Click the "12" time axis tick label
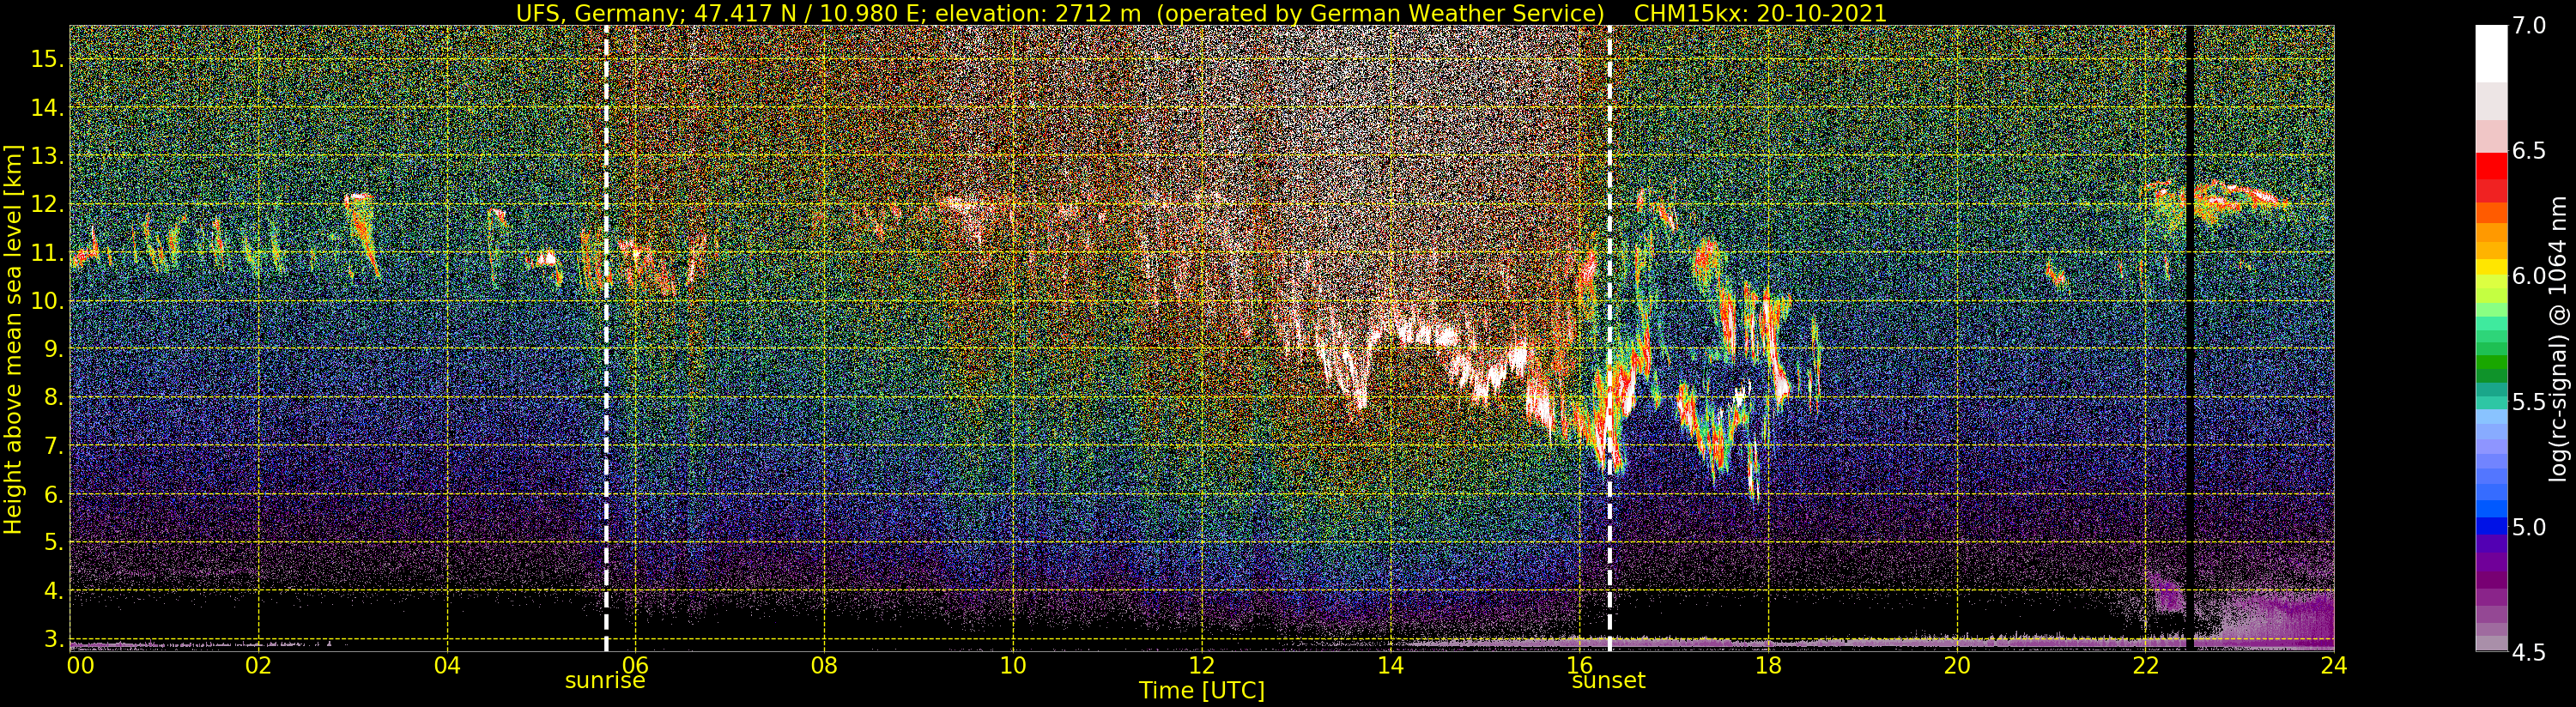This screenshot has height=707, width=2576. [x=1202, y=665]
